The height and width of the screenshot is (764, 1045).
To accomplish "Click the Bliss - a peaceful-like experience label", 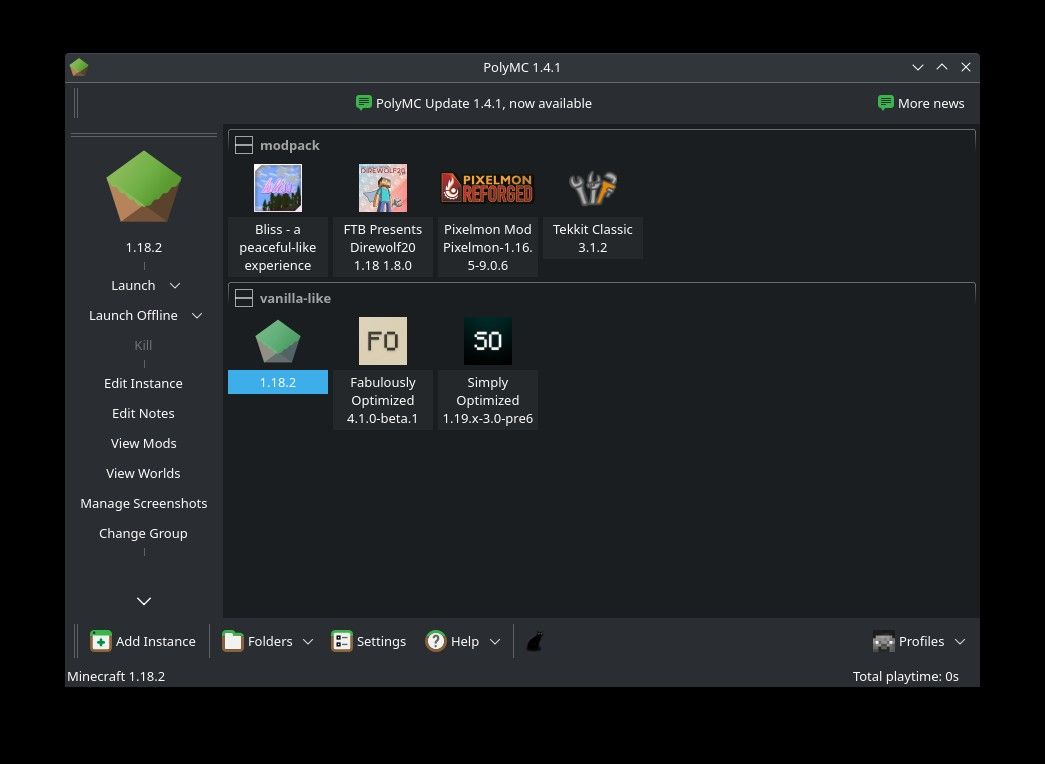I will [x=278, y=247].
